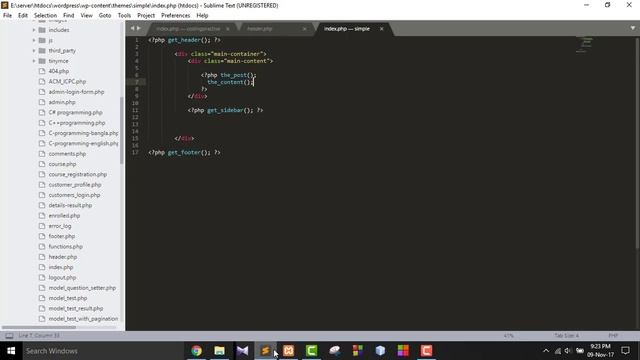This screenshot has width=640, height=360.
Task: Show hidden system tray icons
Action: click(x=546, y=351)
